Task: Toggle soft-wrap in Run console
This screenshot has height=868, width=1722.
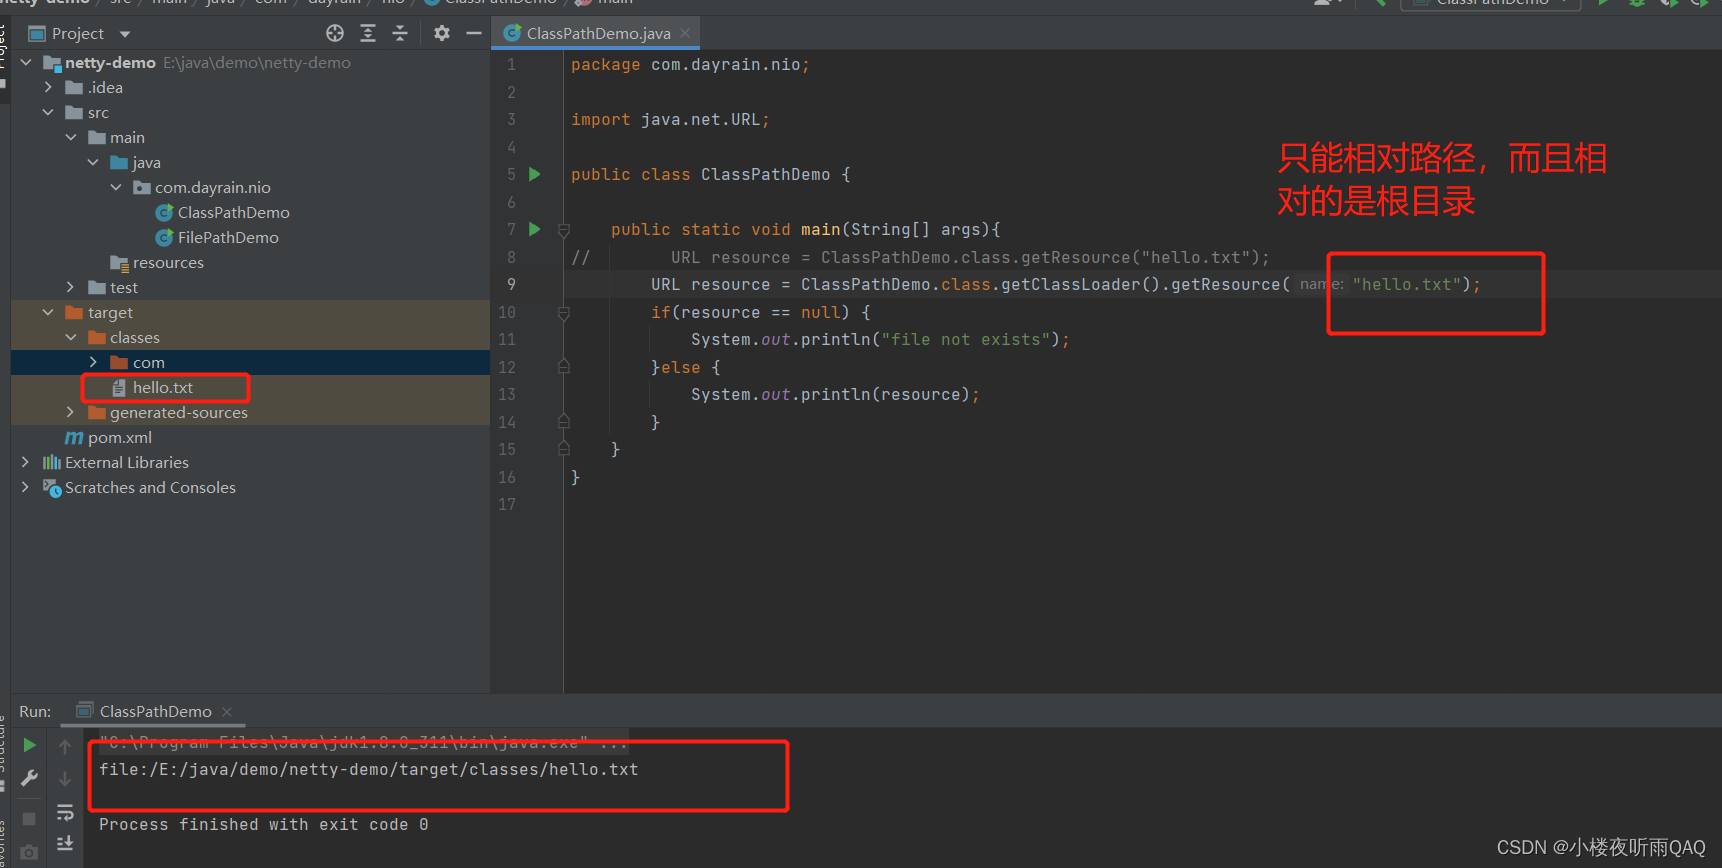Action: [x=65, y=812]
